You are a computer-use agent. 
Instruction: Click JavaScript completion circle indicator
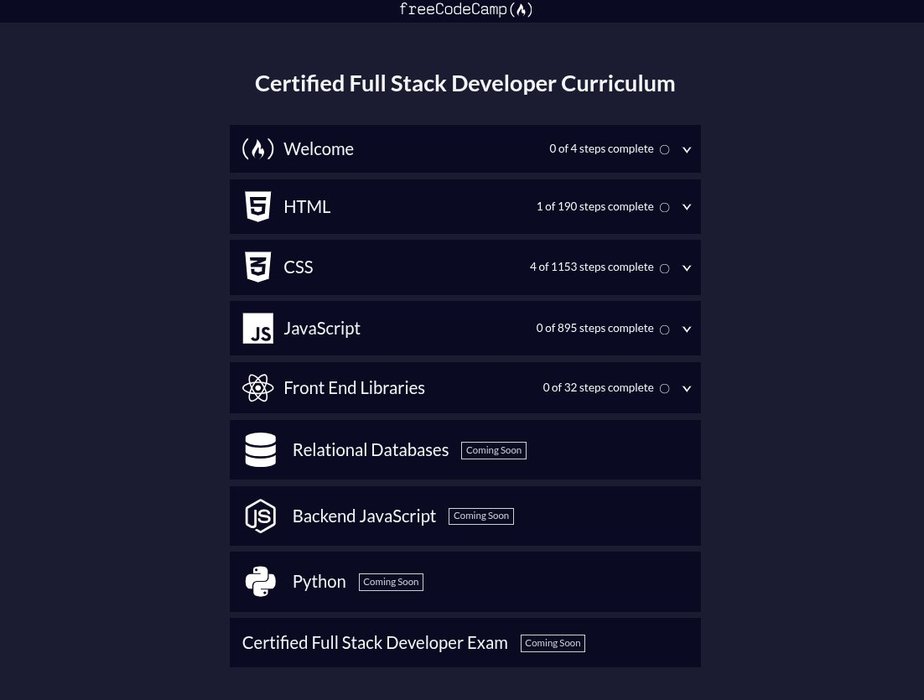(665, 330)
